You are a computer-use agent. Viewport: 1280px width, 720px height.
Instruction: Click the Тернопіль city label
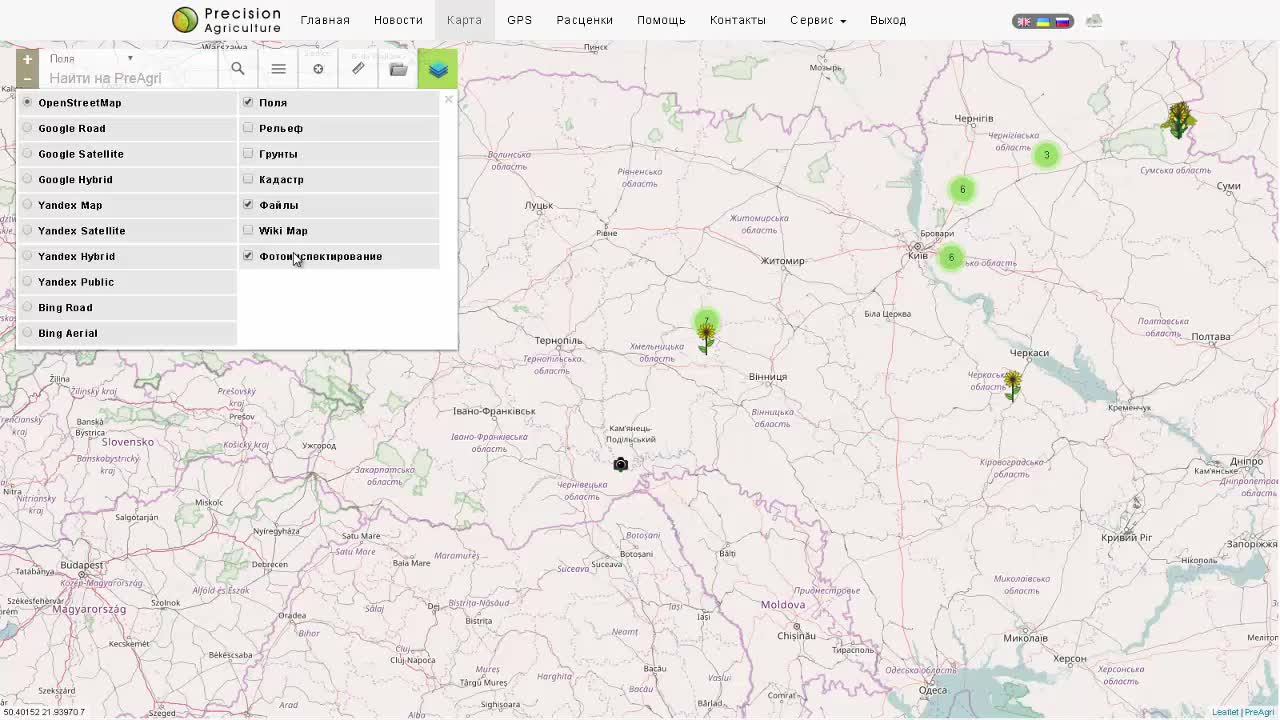pyautogui.click(x=558, y=341)
